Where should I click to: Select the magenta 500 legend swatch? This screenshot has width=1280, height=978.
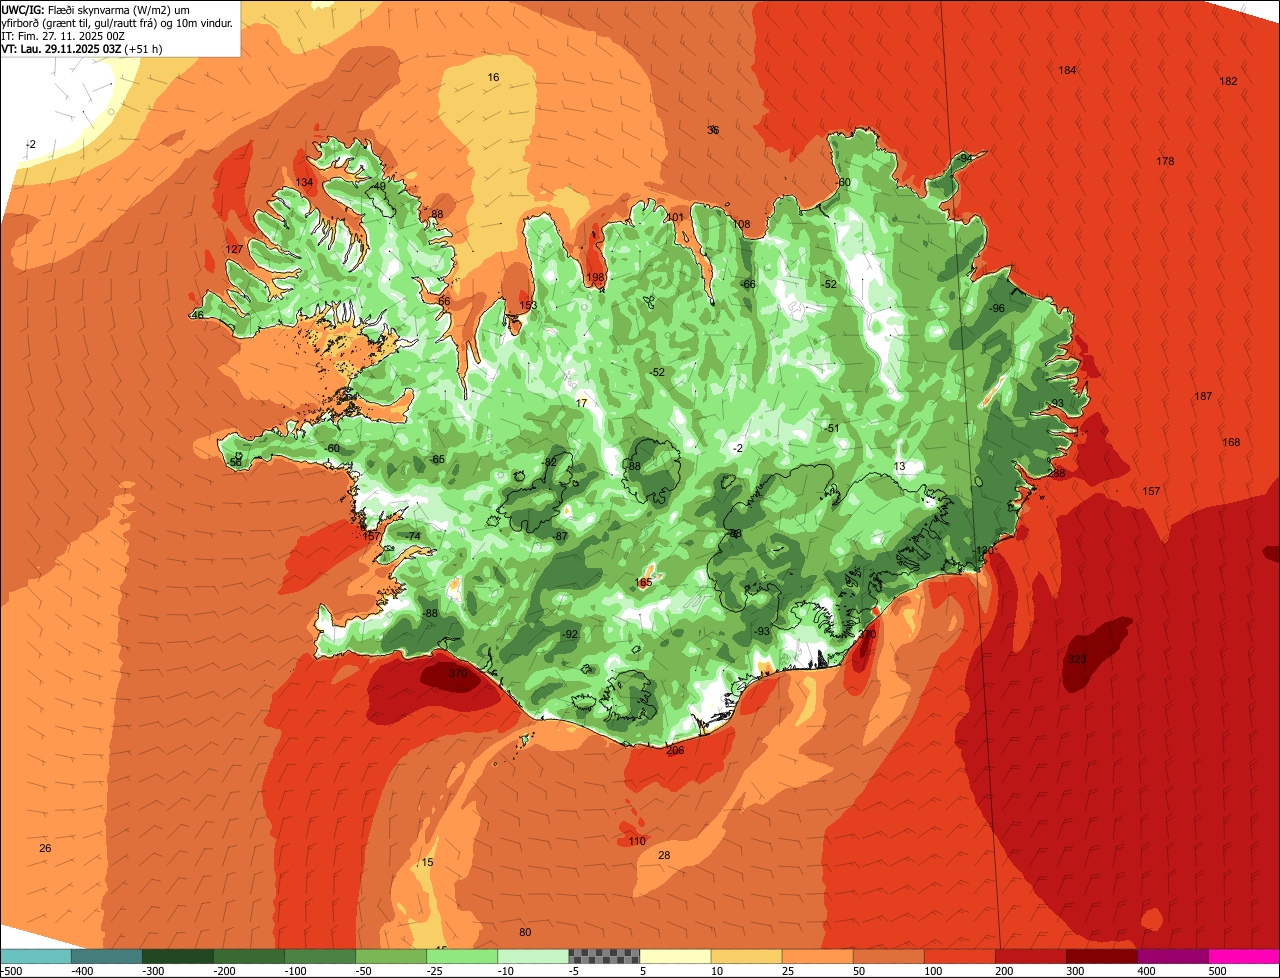click(x=1243, y=956)
